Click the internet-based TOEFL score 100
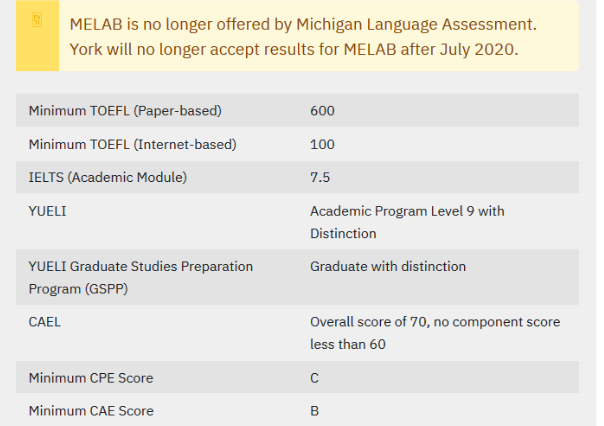The width and height of the screenshot is (604, 426). (x=322, y=144)
